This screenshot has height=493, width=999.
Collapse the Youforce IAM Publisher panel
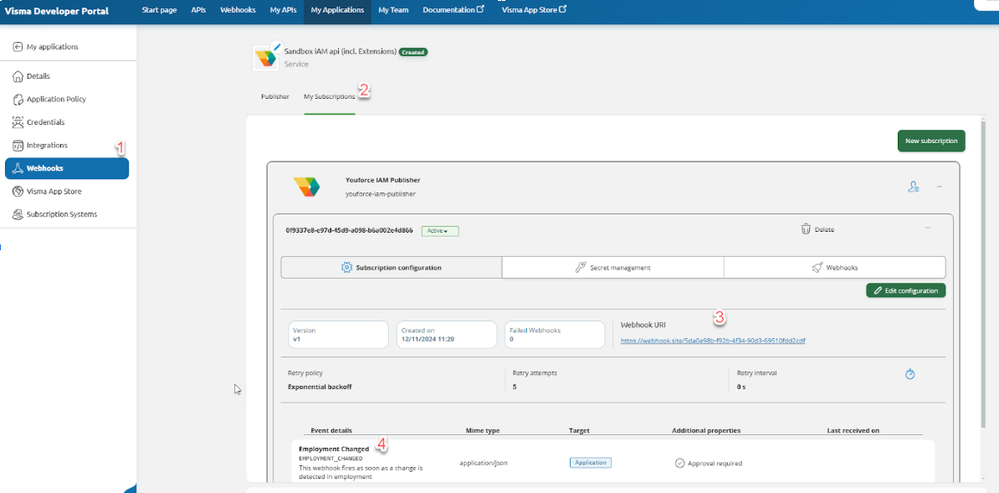click(x=938, y=186)
